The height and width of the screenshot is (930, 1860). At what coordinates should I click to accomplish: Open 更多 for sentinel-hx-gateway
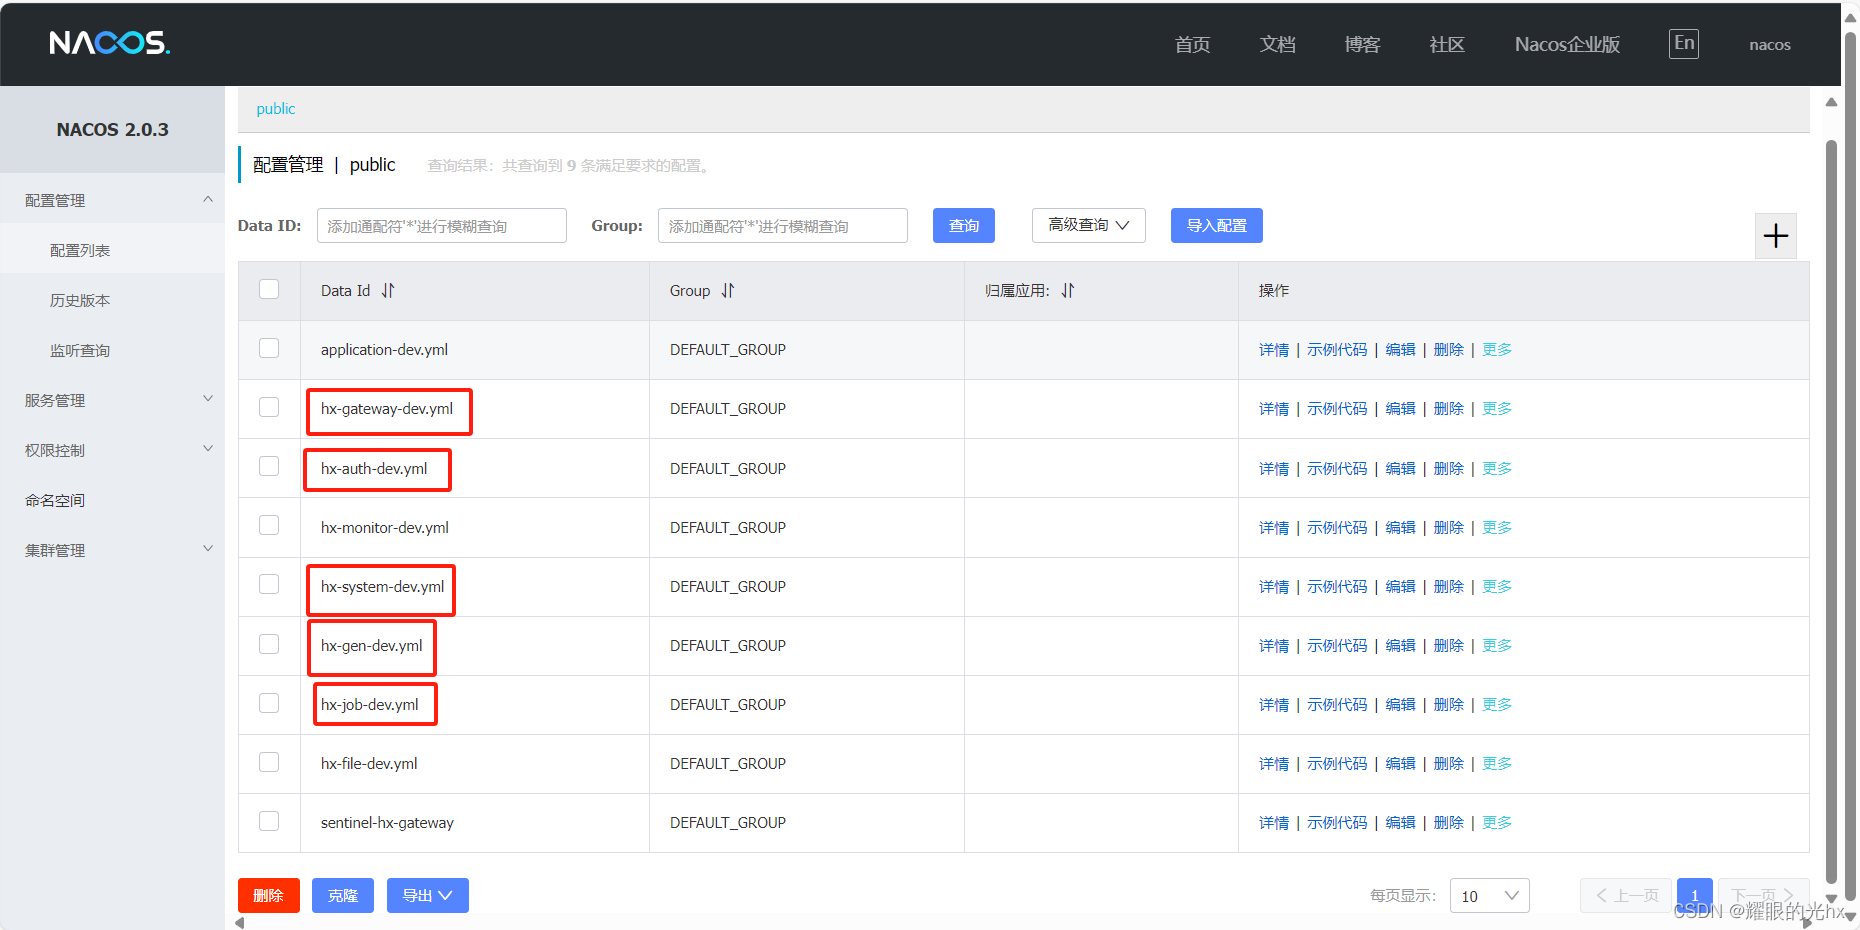tap(1497, 823)
